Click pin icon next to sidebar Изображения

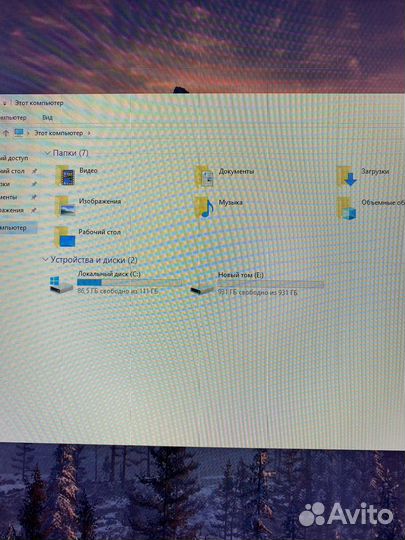click(x=34, y=210)
